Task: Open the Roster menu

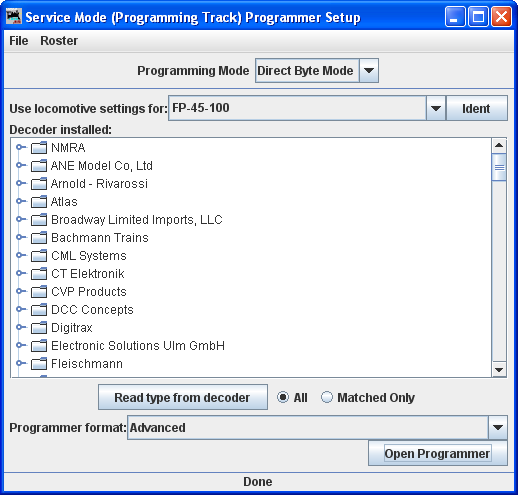Action: coord(59,41)
